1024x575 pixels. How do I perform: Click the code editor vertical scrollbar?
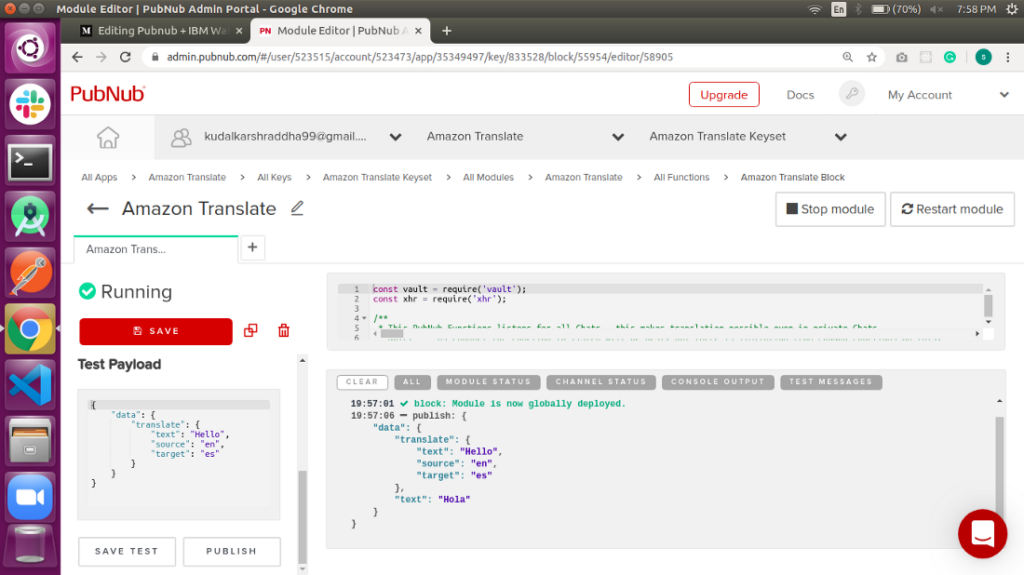click(x=988, y=305)
